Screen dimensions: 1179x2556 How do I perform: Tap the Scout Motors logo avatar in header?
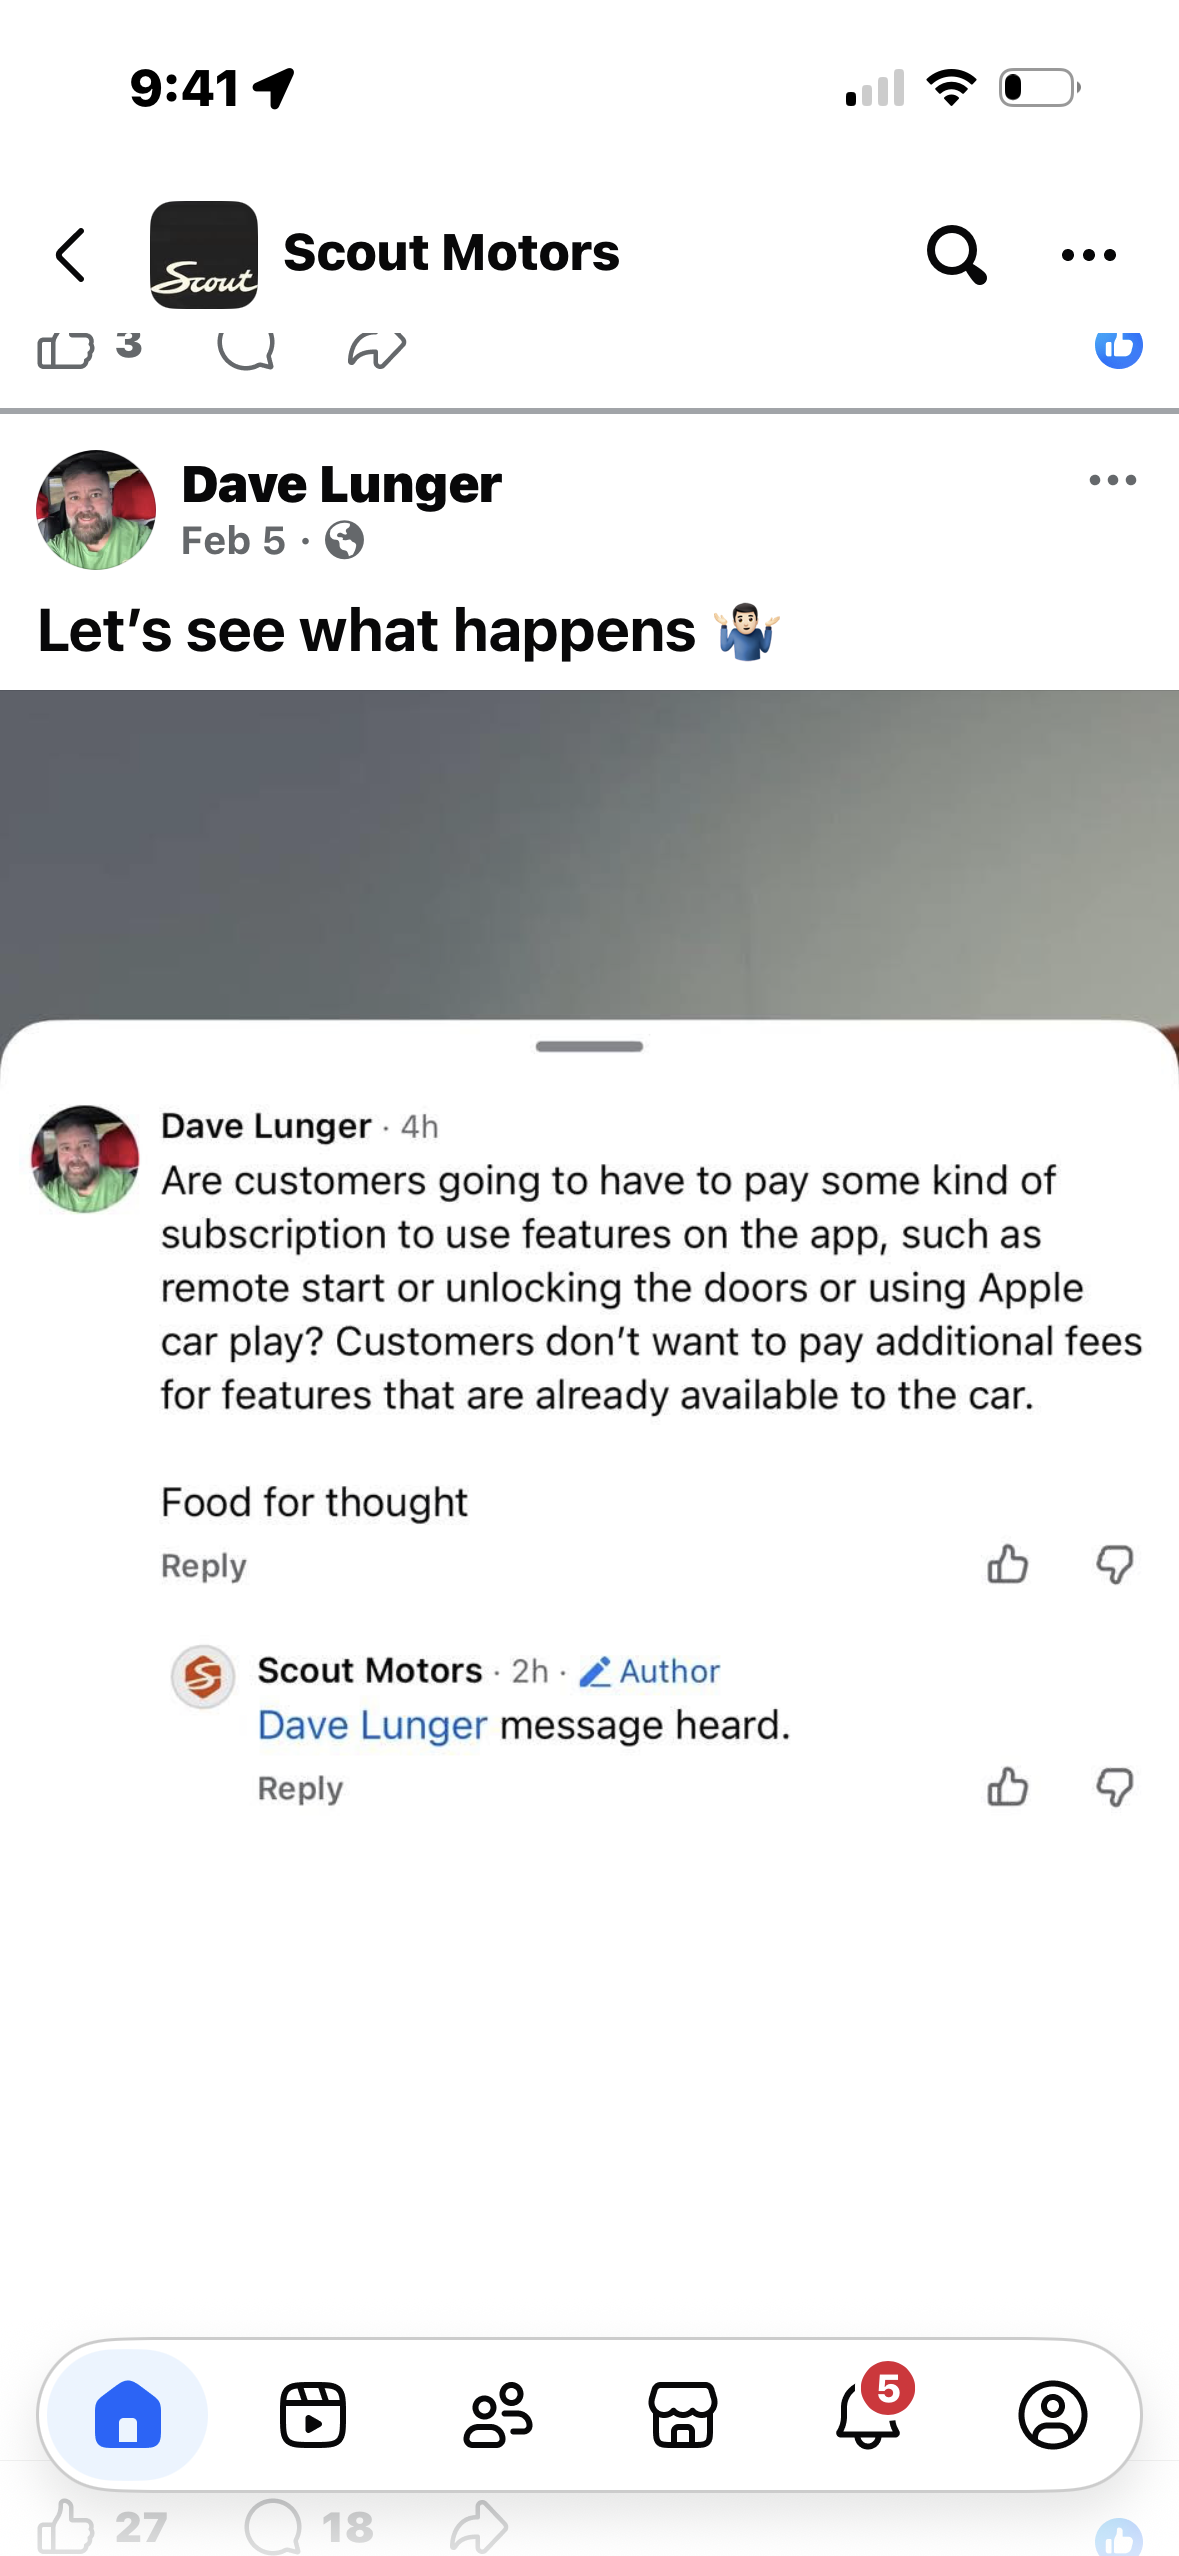pos(204,255)
